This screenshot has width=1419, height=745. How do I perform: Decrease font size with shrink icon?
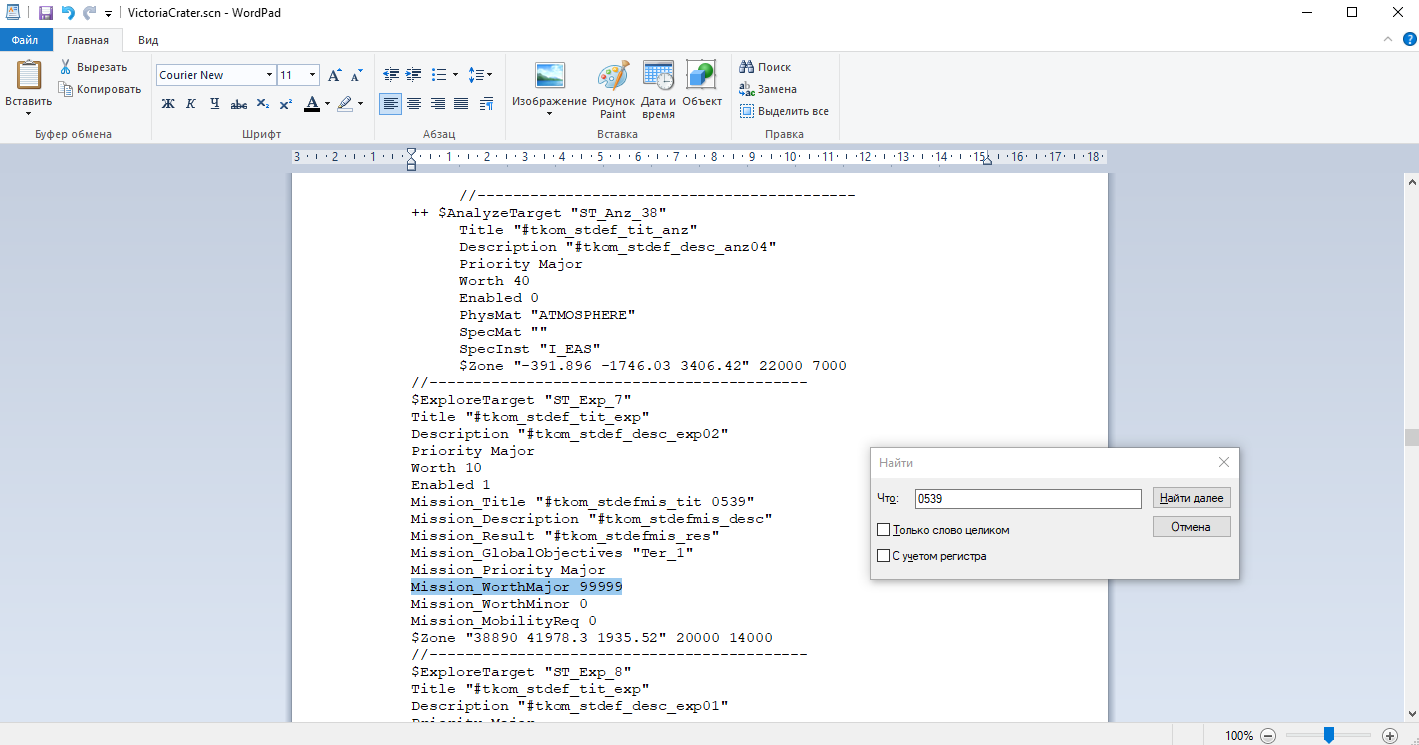(x=357, y=75)
